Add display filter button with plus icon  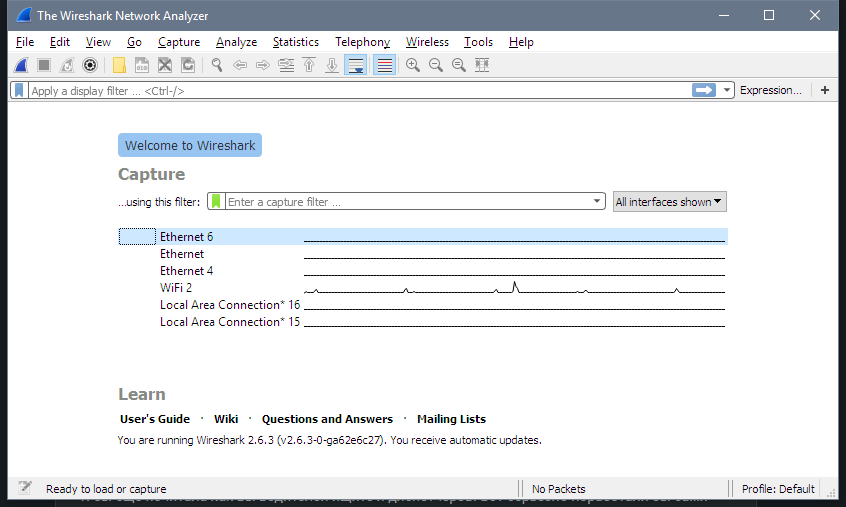coord(825,90)
